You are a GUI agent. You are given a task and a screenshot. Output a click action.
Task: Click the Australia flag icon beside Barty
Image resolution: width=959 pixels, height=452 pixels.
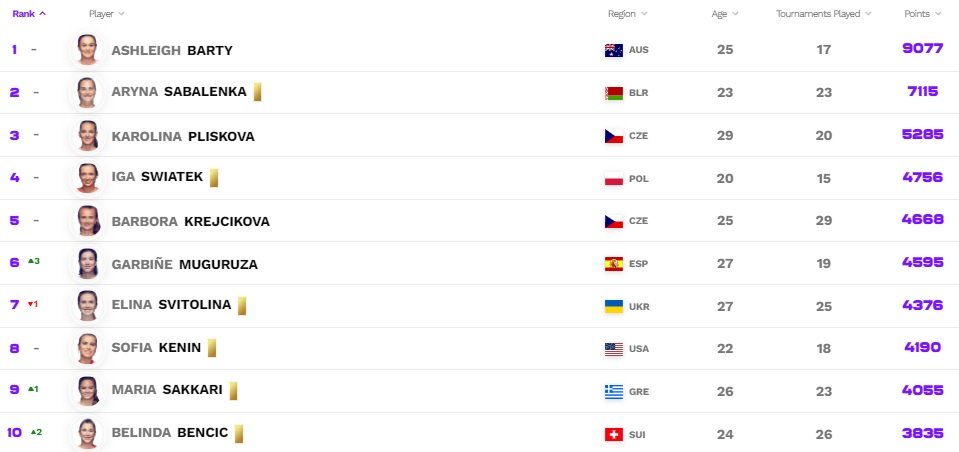pos(614,50)
